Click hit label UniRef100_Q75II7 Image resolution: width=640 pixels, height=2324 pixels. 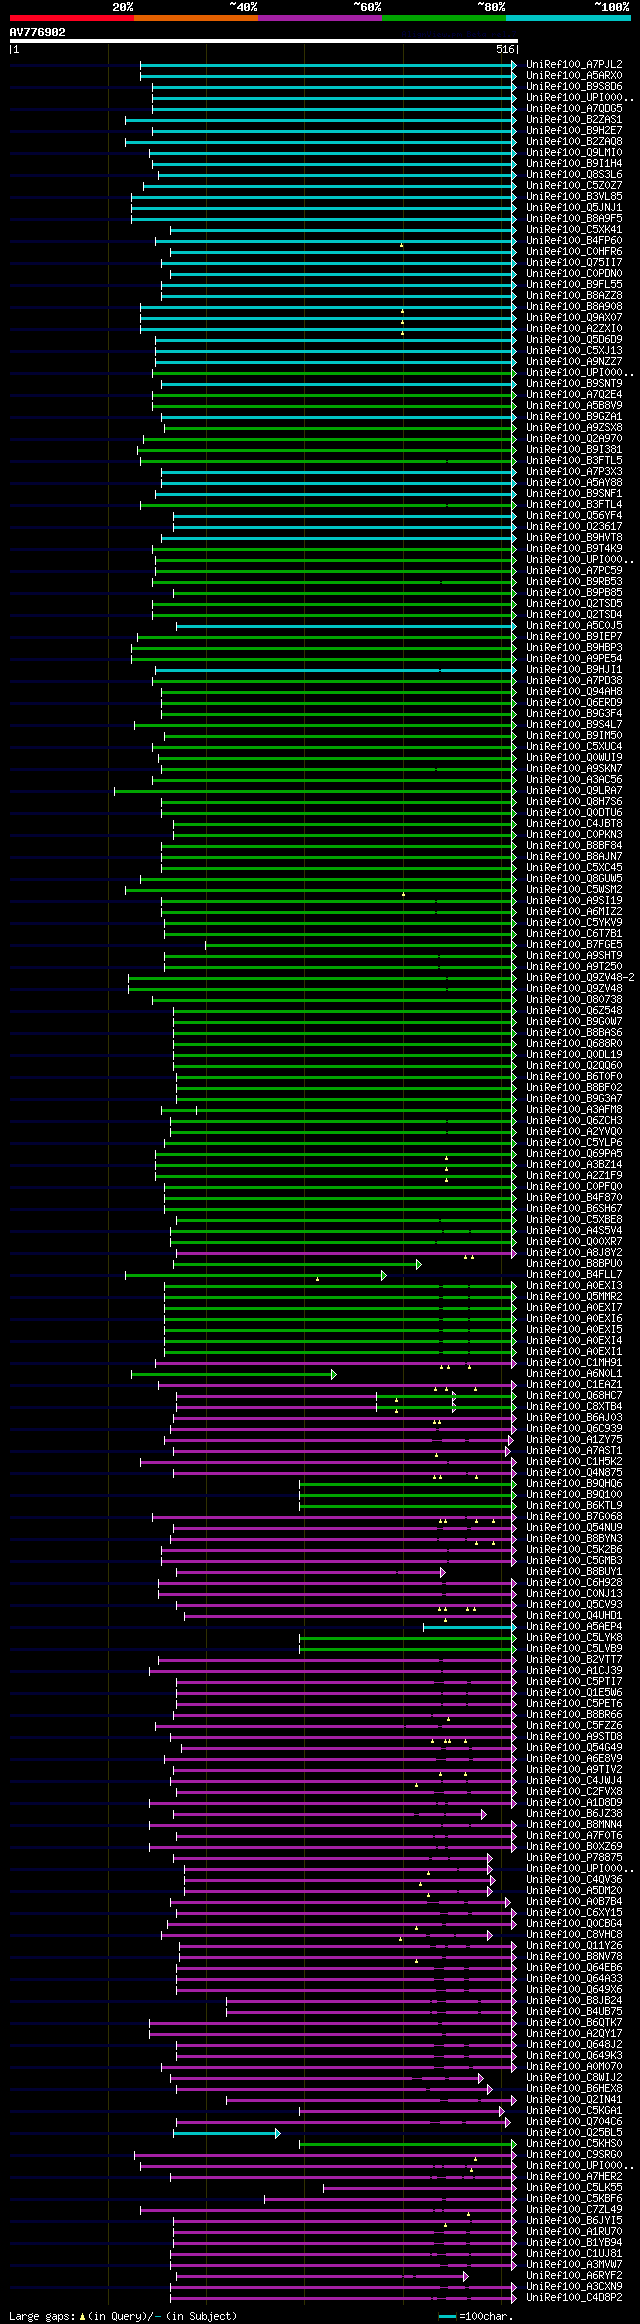tap(574, 263)
